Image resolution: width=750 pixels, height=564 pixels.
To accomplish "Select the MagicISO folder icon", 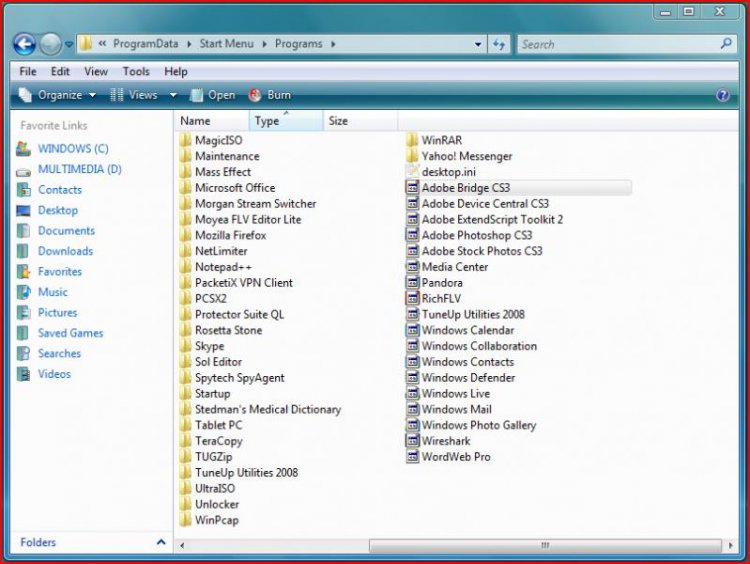I will (x=185, y=141).
